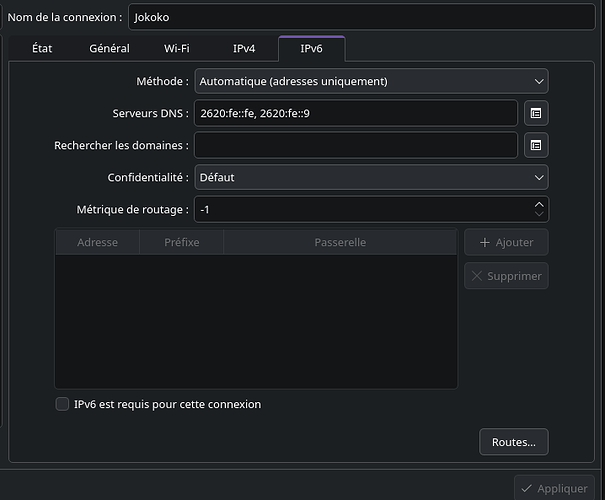Click the Ajouter button

point(506,242)
